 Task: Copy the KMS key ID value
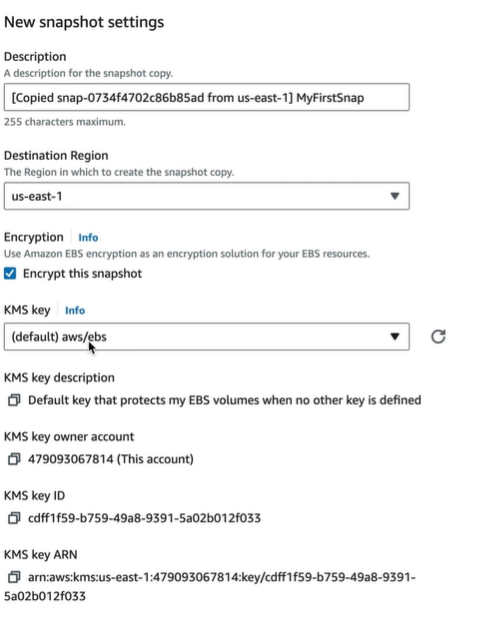click(14, 518)
